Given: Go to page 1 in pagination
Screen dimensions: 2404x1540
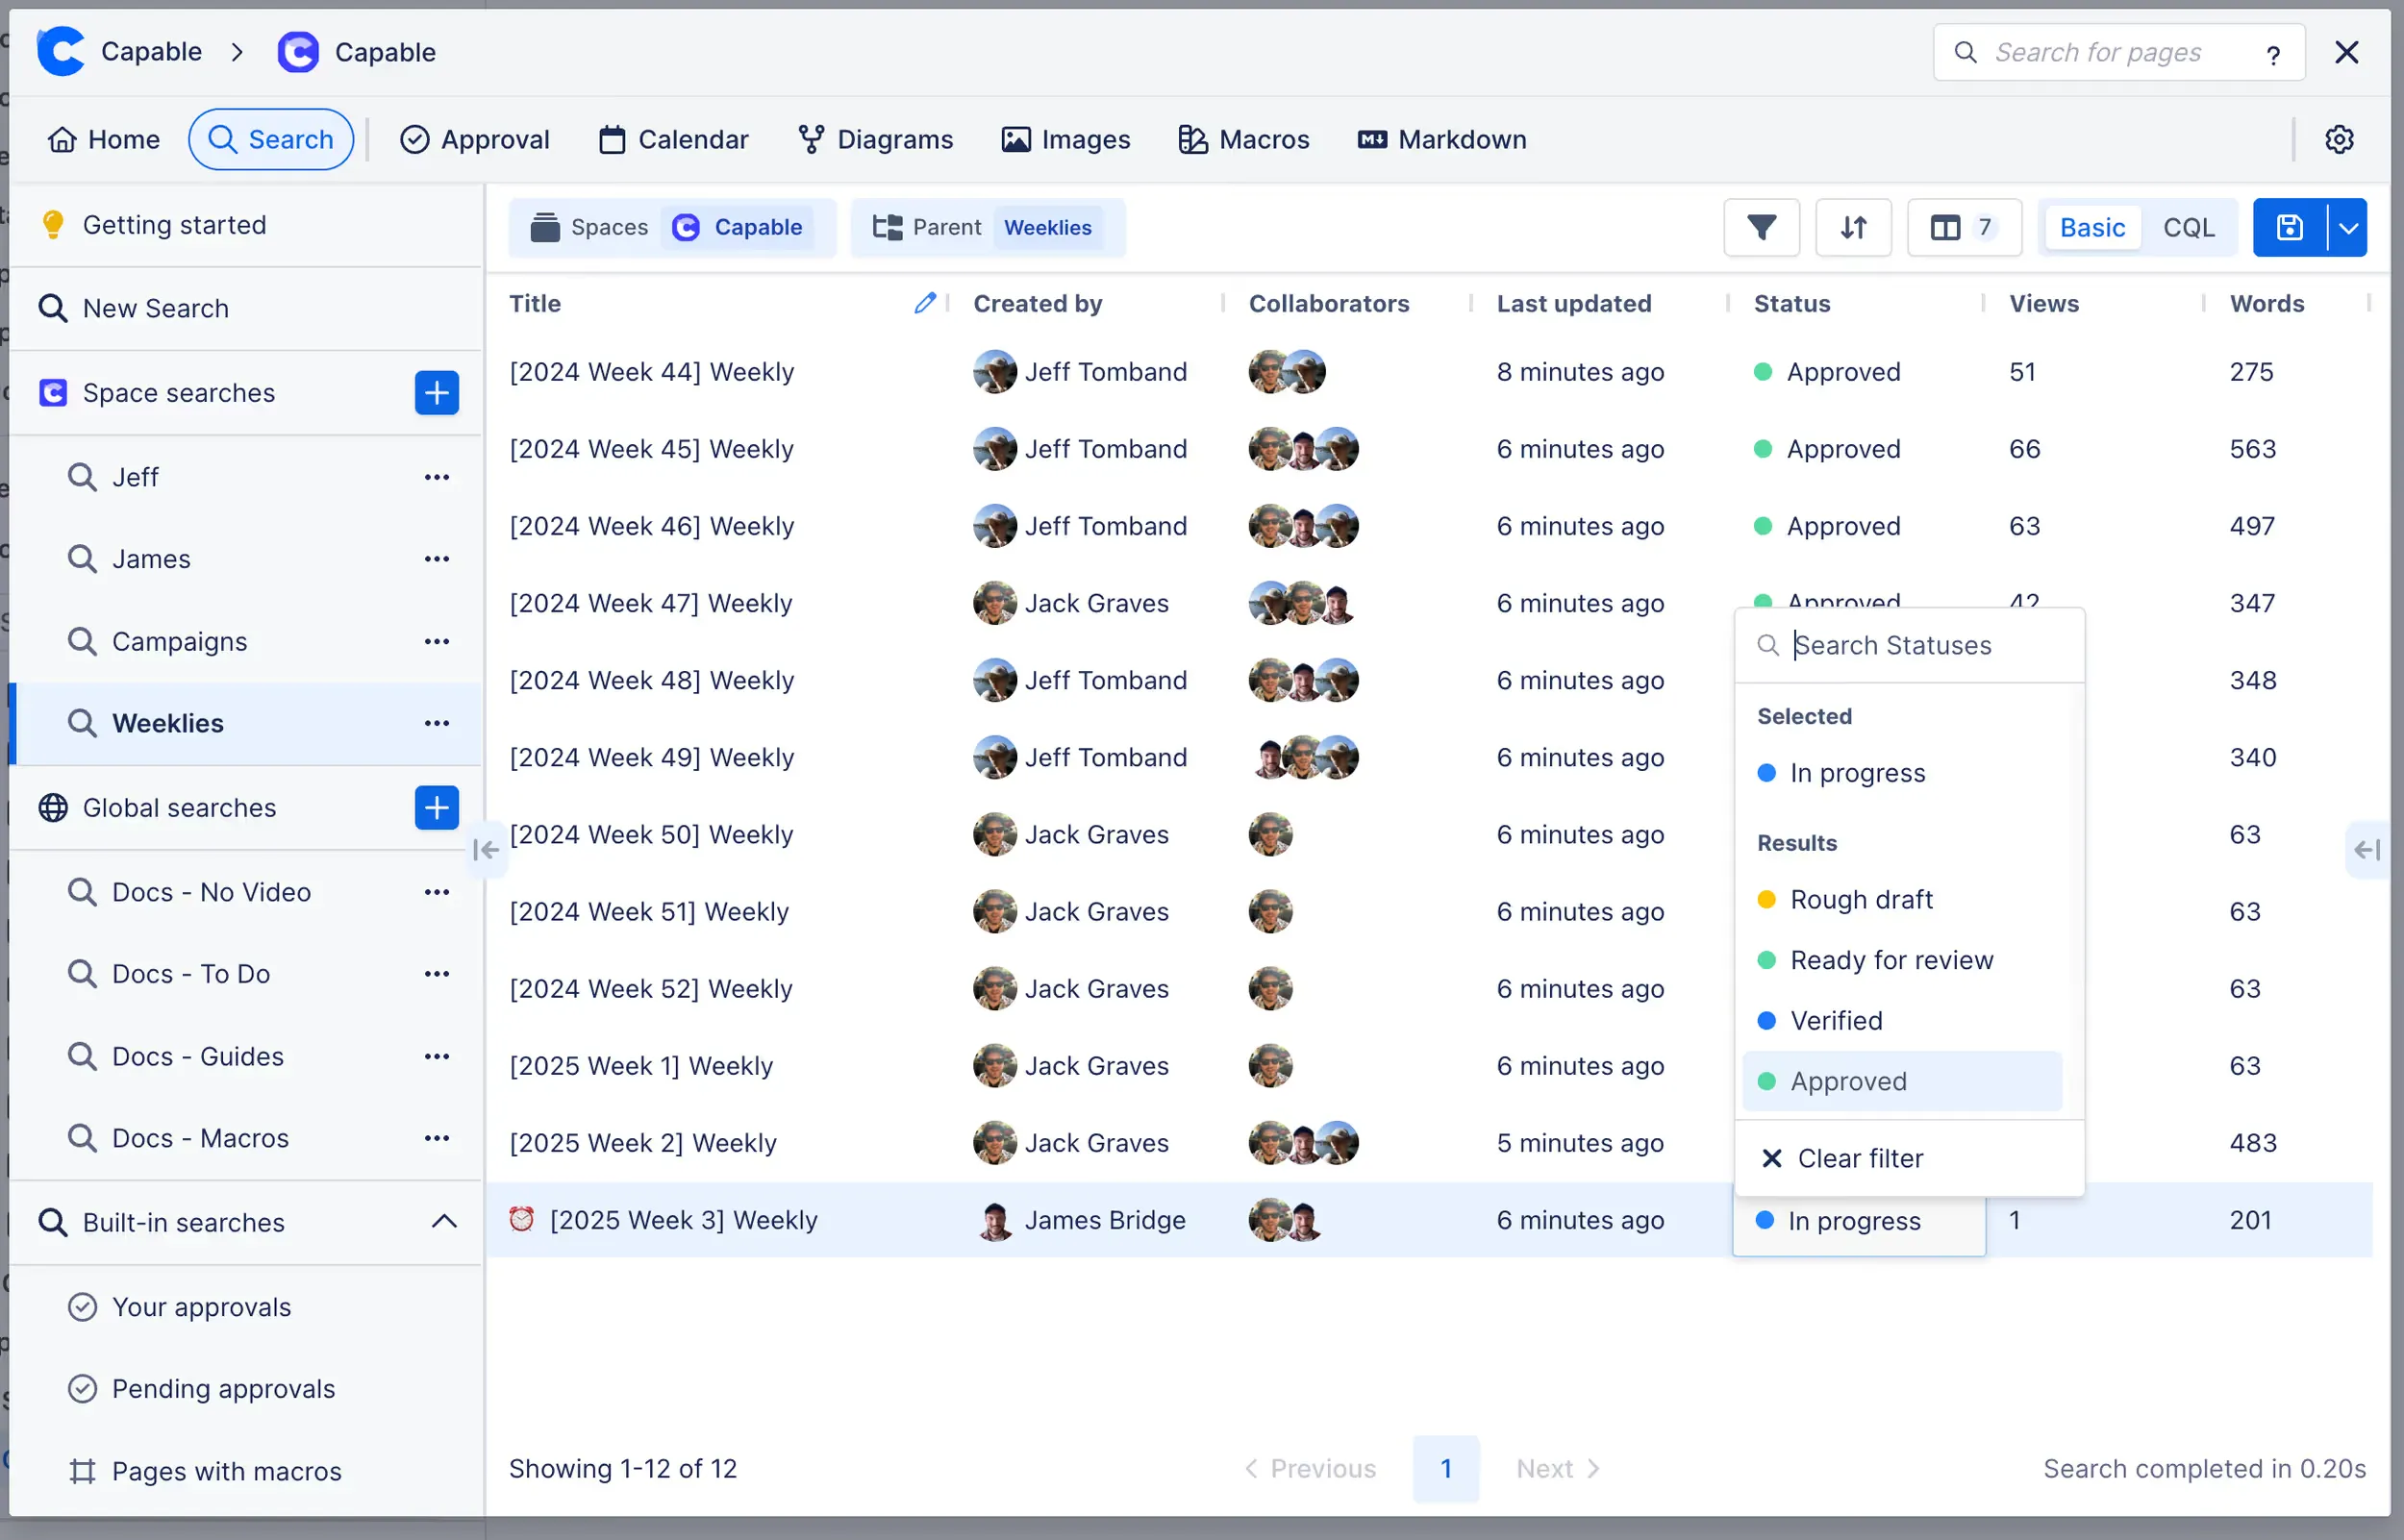Looking at the screenshot, I should 1446,1469.
